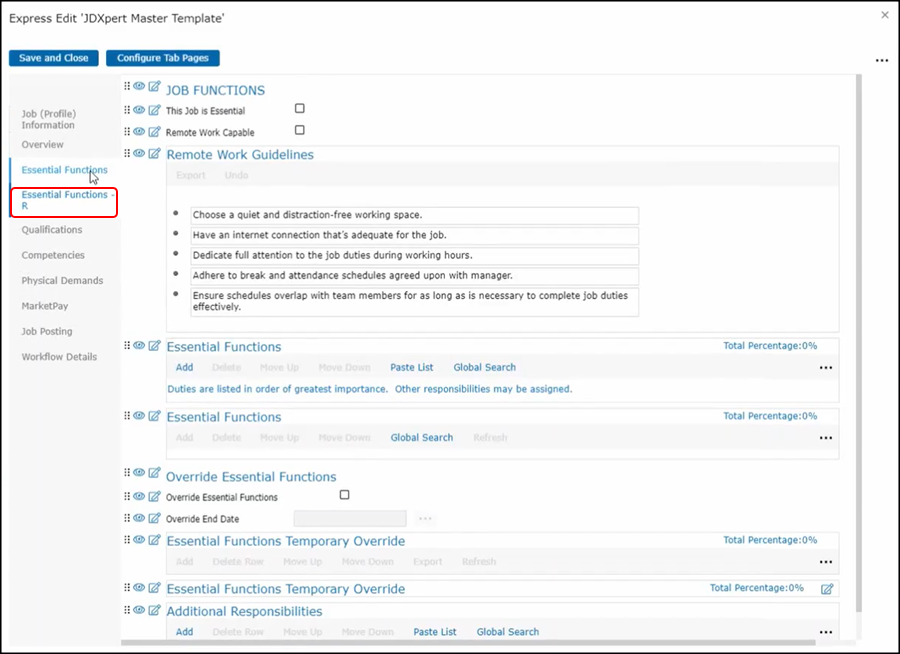Open the Override End Date picker ellipsis

click(x=425, y=519)
